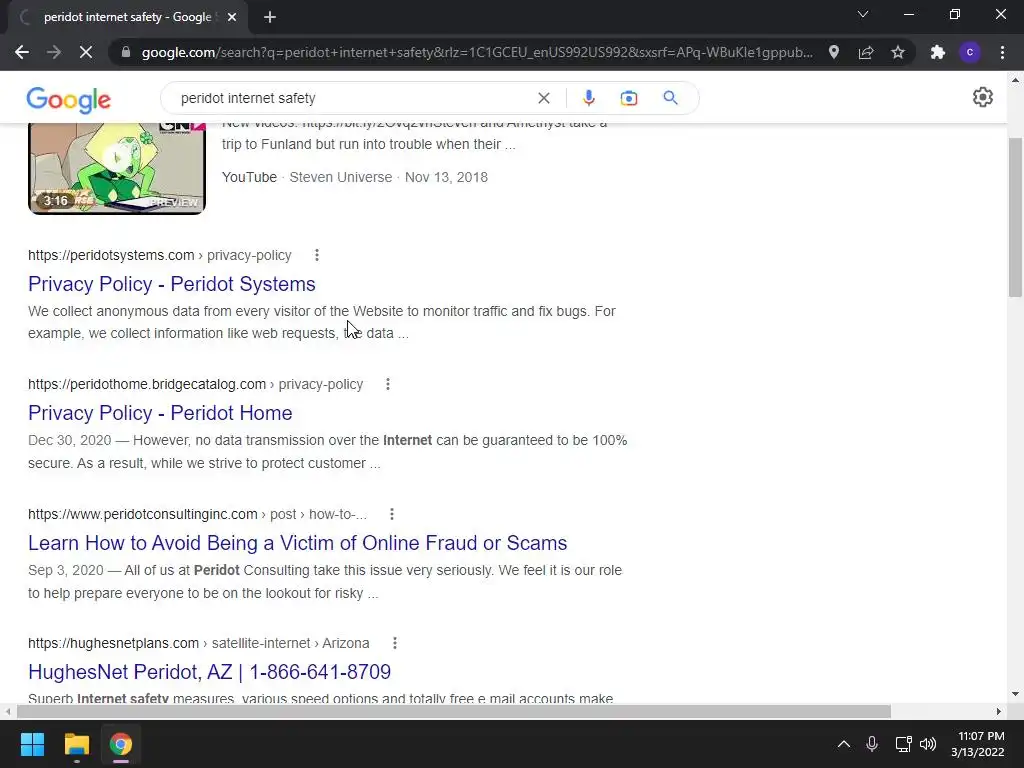The height and width of the screenshot is (768, 1024).
Task: Go back to the previous page
Action: pos(22,52)
